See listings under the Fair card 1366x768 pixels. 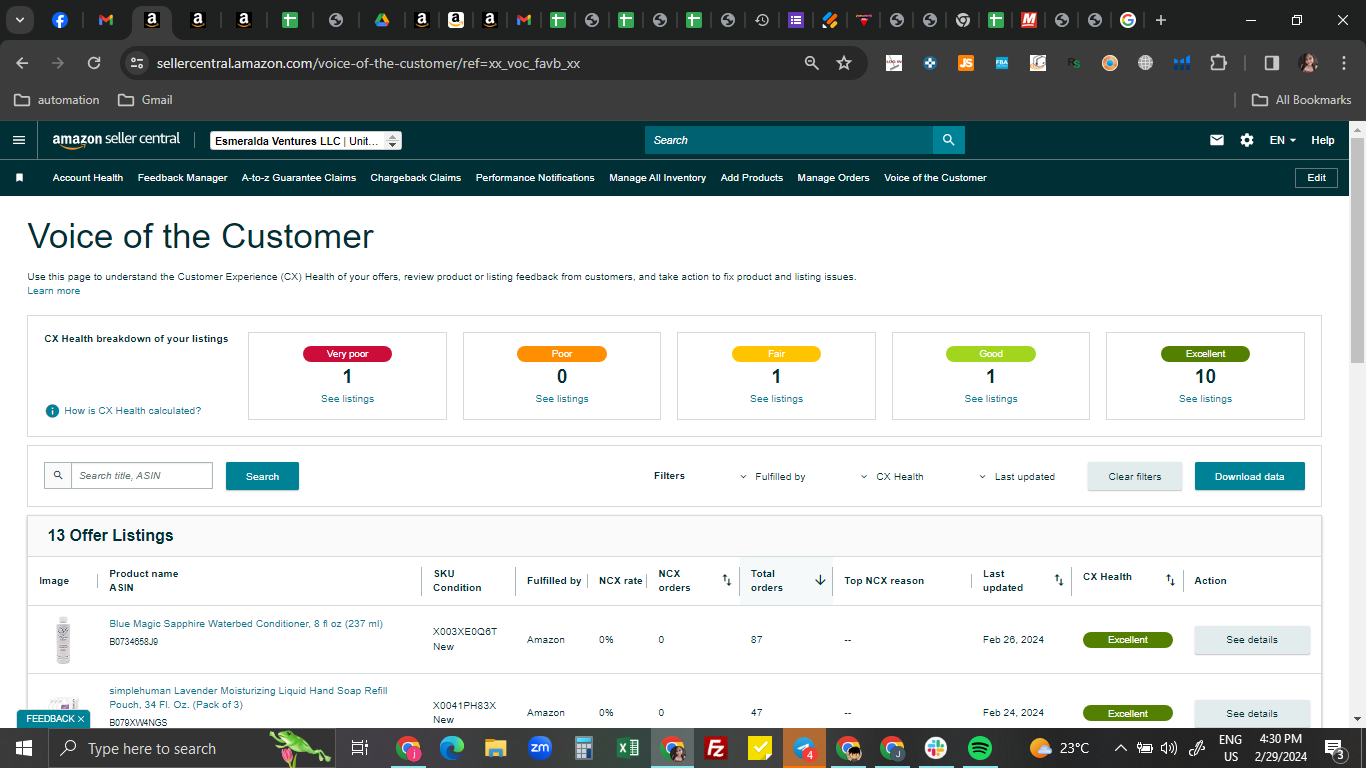pos(776,399)
